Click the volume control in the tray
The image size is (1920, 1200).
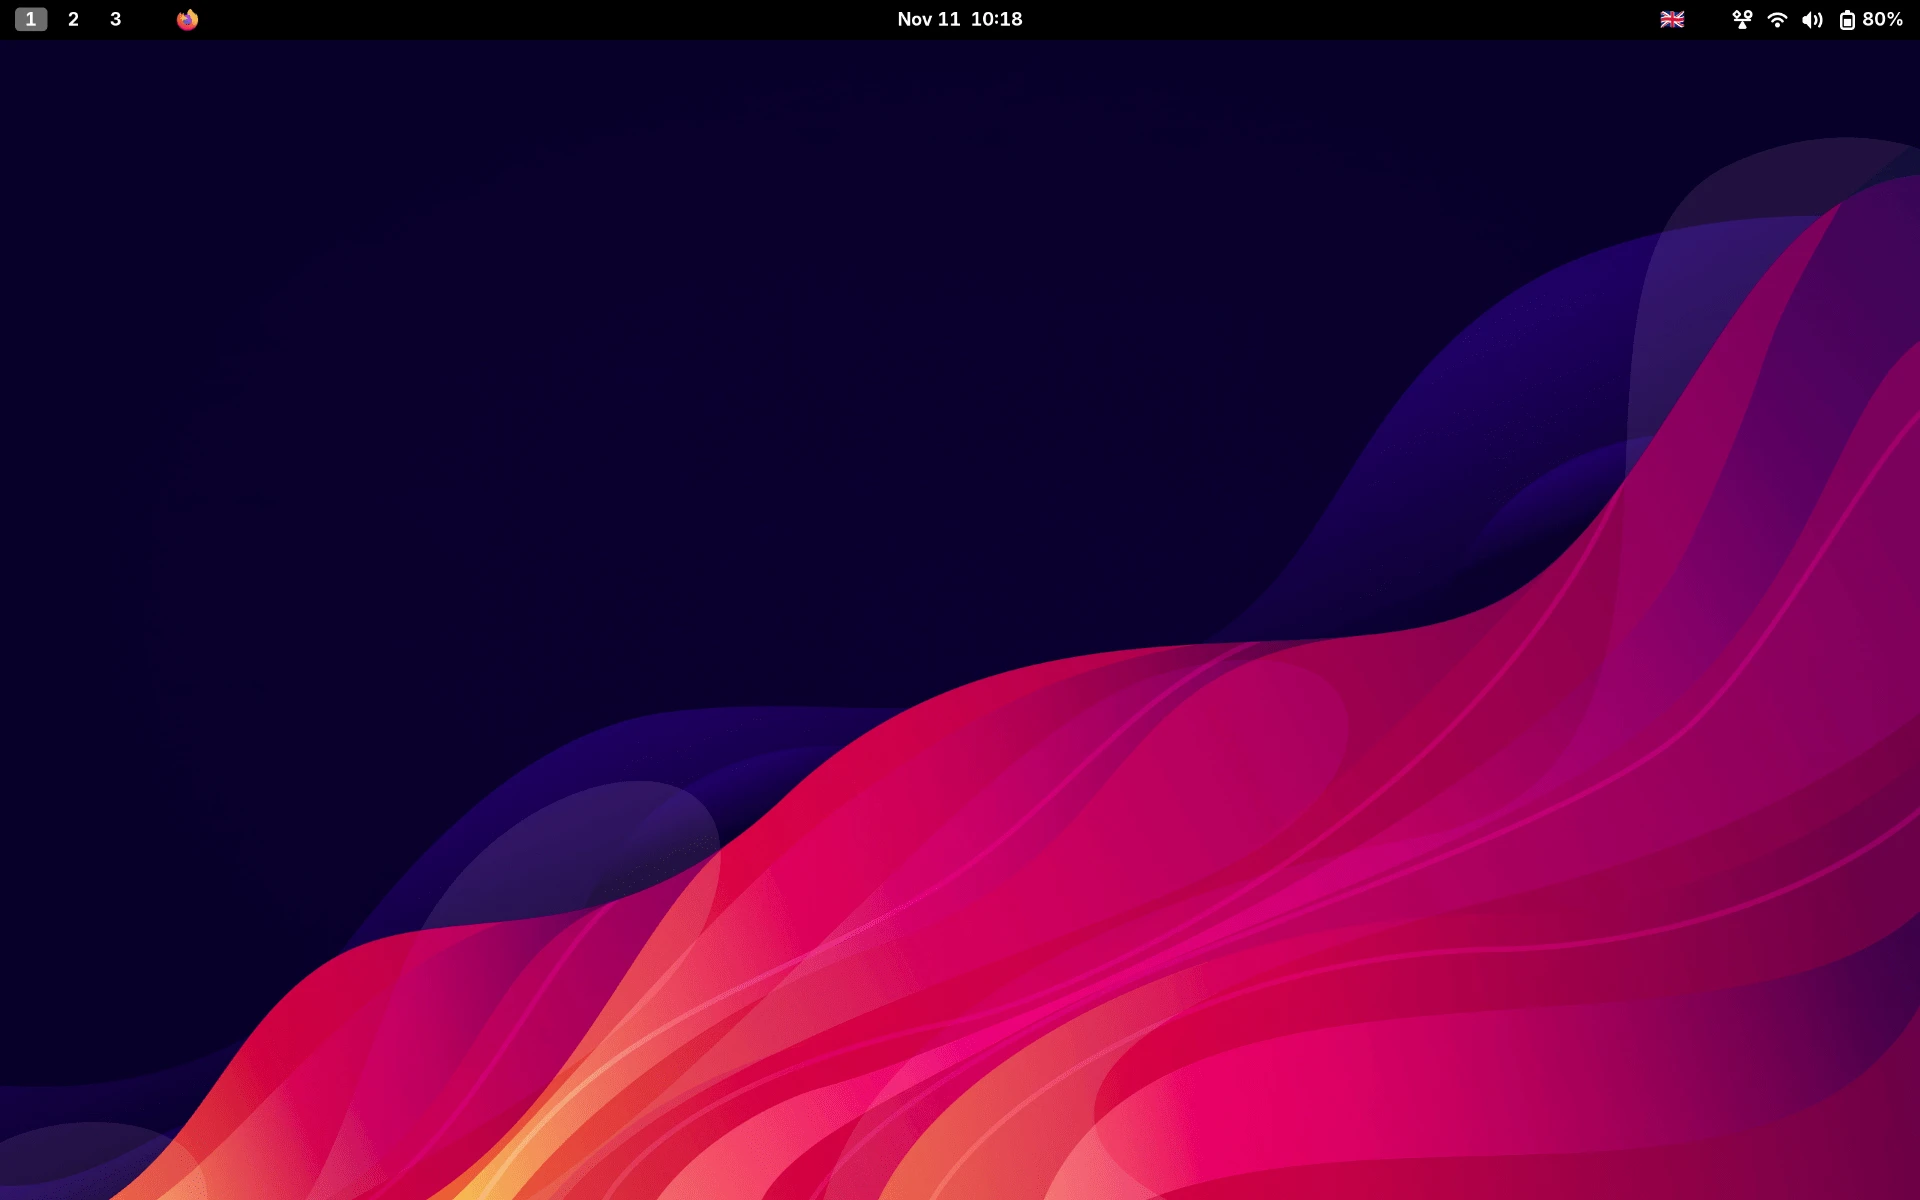[x=1812, y=18]
